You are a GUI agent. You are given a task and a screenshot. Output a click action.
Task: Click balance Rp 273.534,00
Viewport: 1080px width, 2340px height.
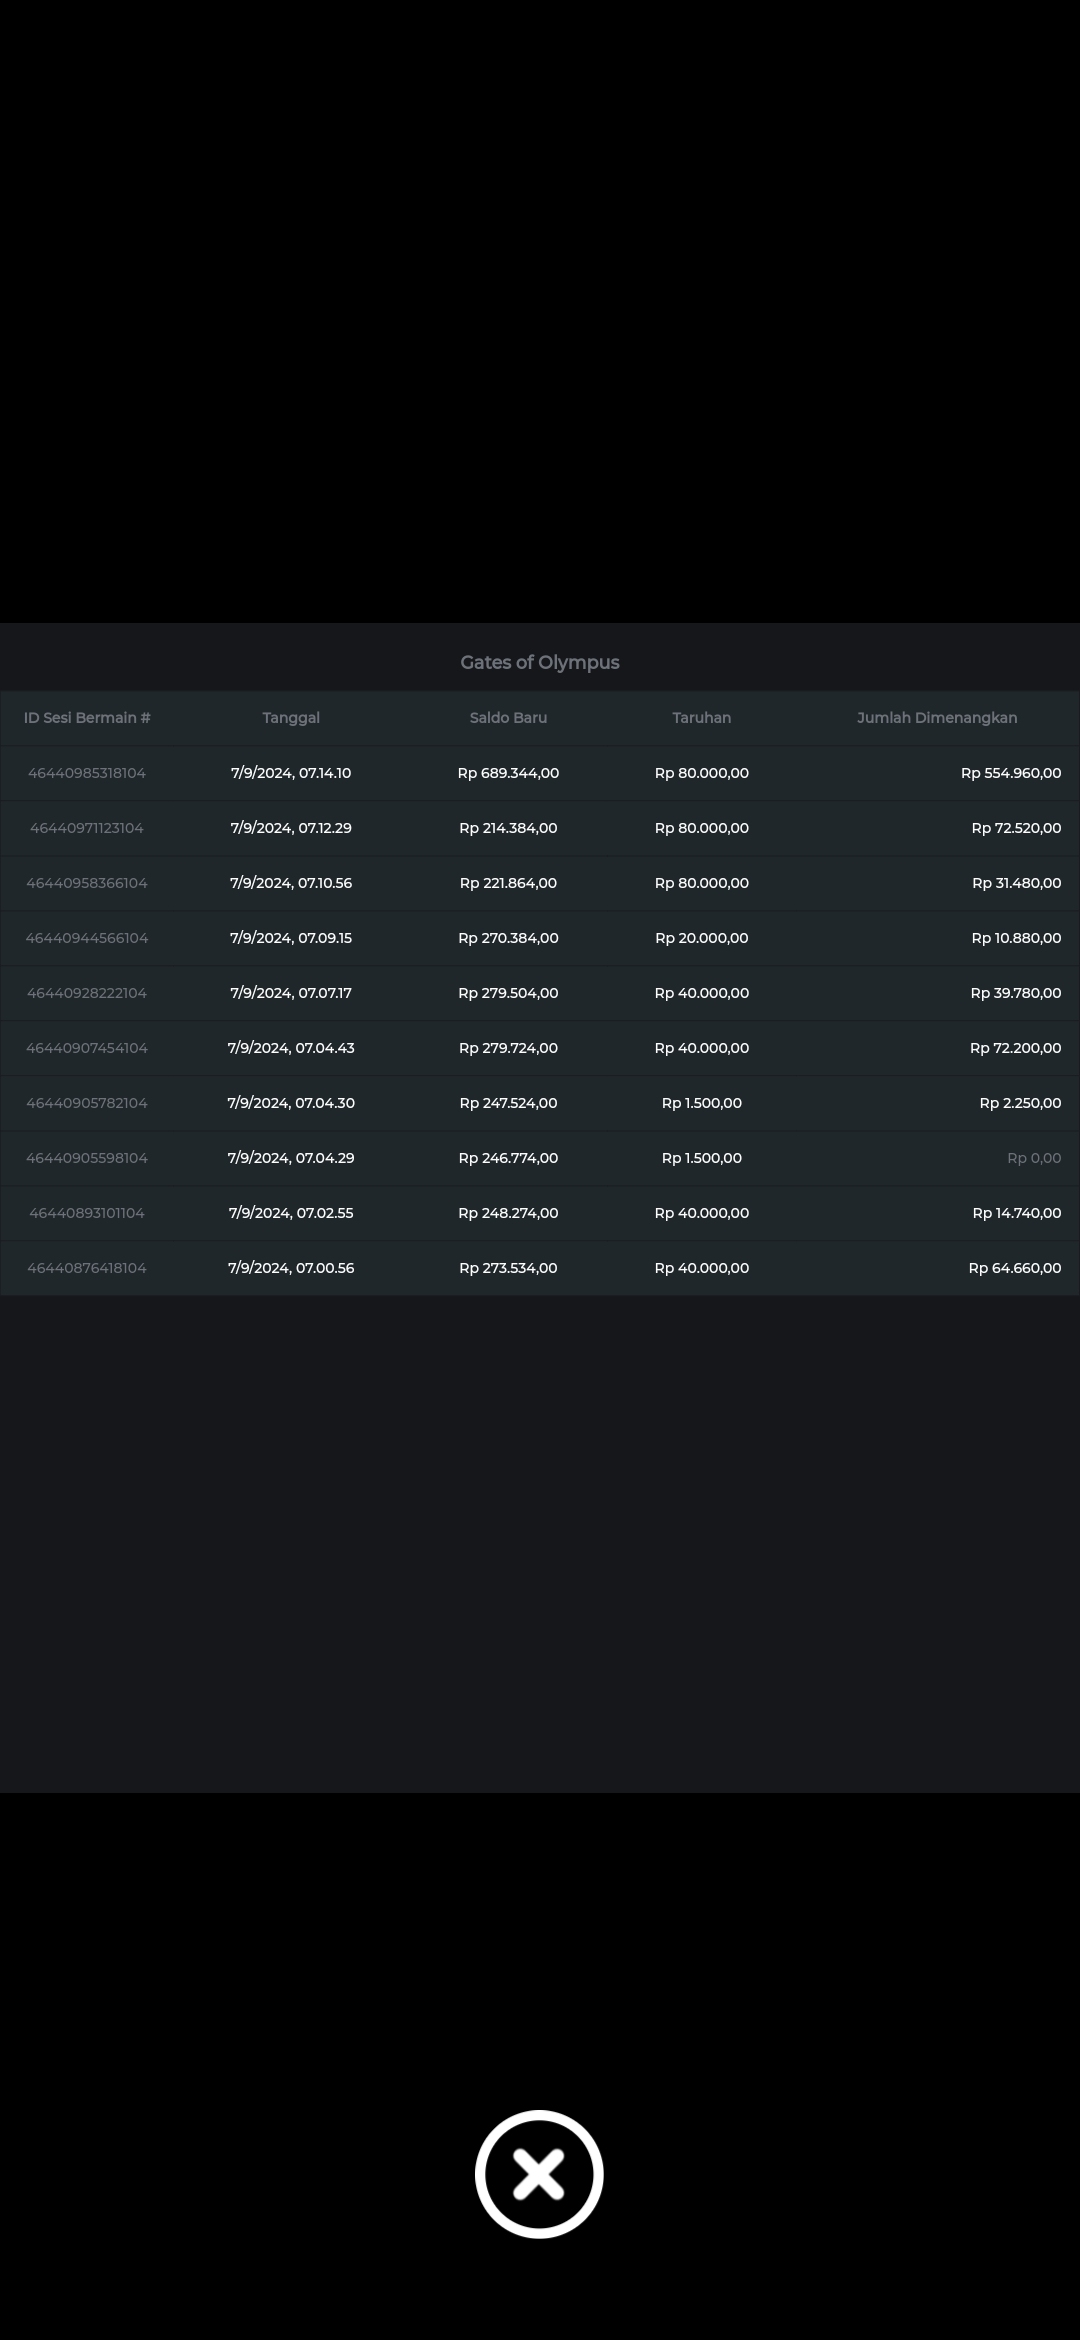point(508,1268)
